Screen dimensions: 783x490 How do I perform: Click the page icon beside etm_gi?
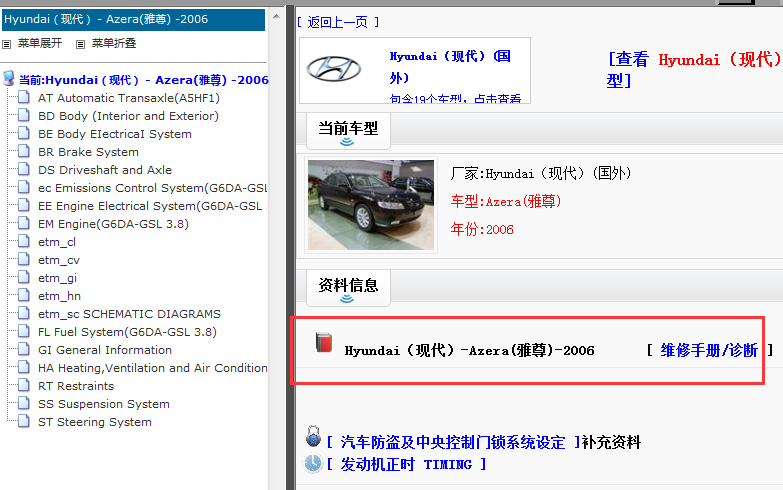point(23,277)
